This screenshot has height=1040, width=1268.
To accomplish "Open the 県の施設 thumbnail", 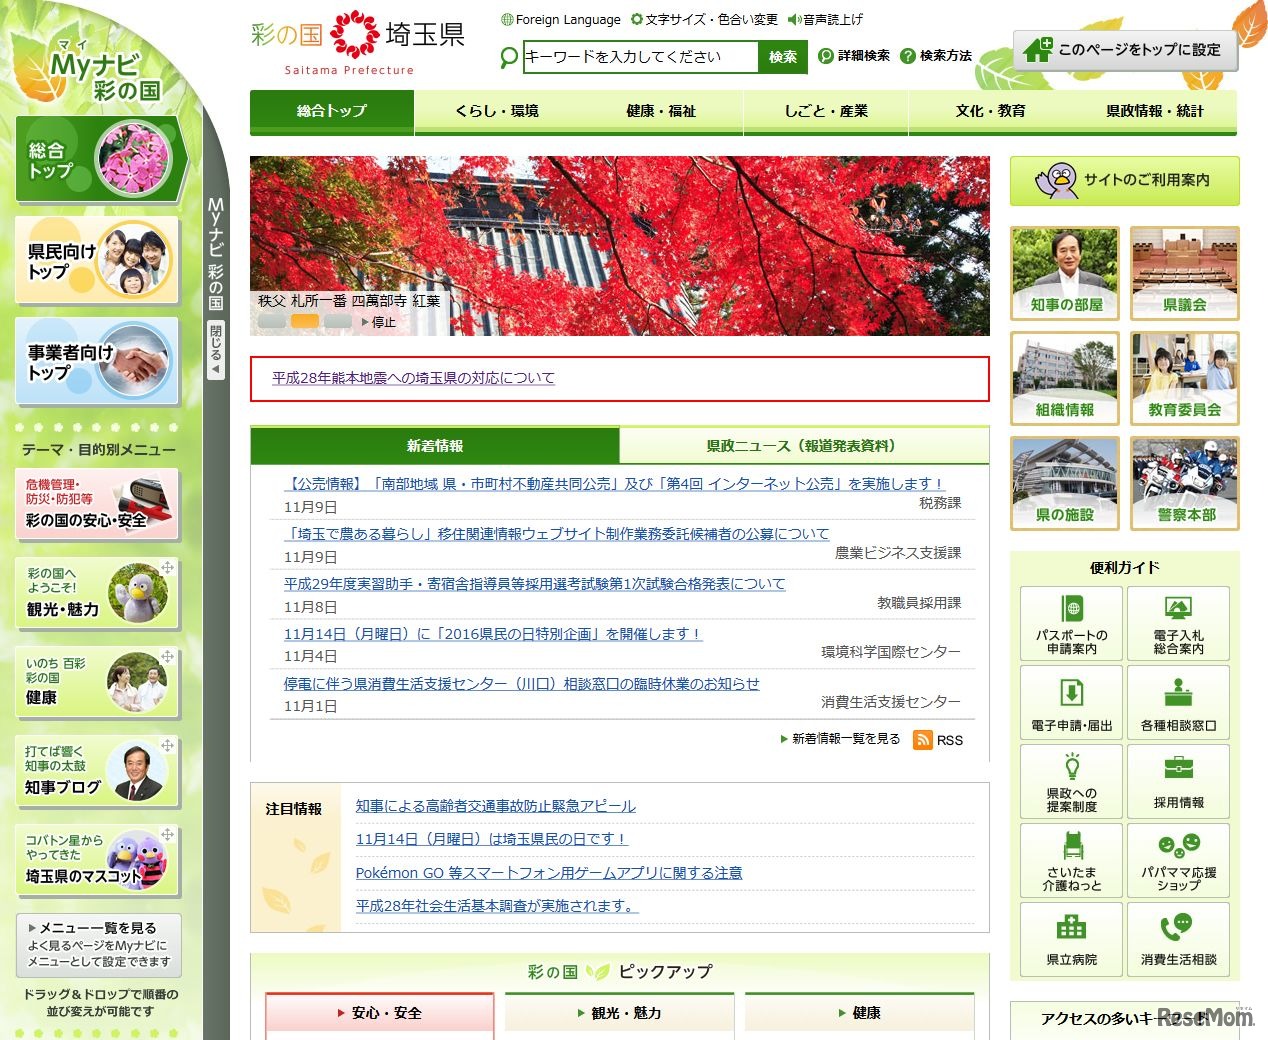I will (x=1065, y=483).
